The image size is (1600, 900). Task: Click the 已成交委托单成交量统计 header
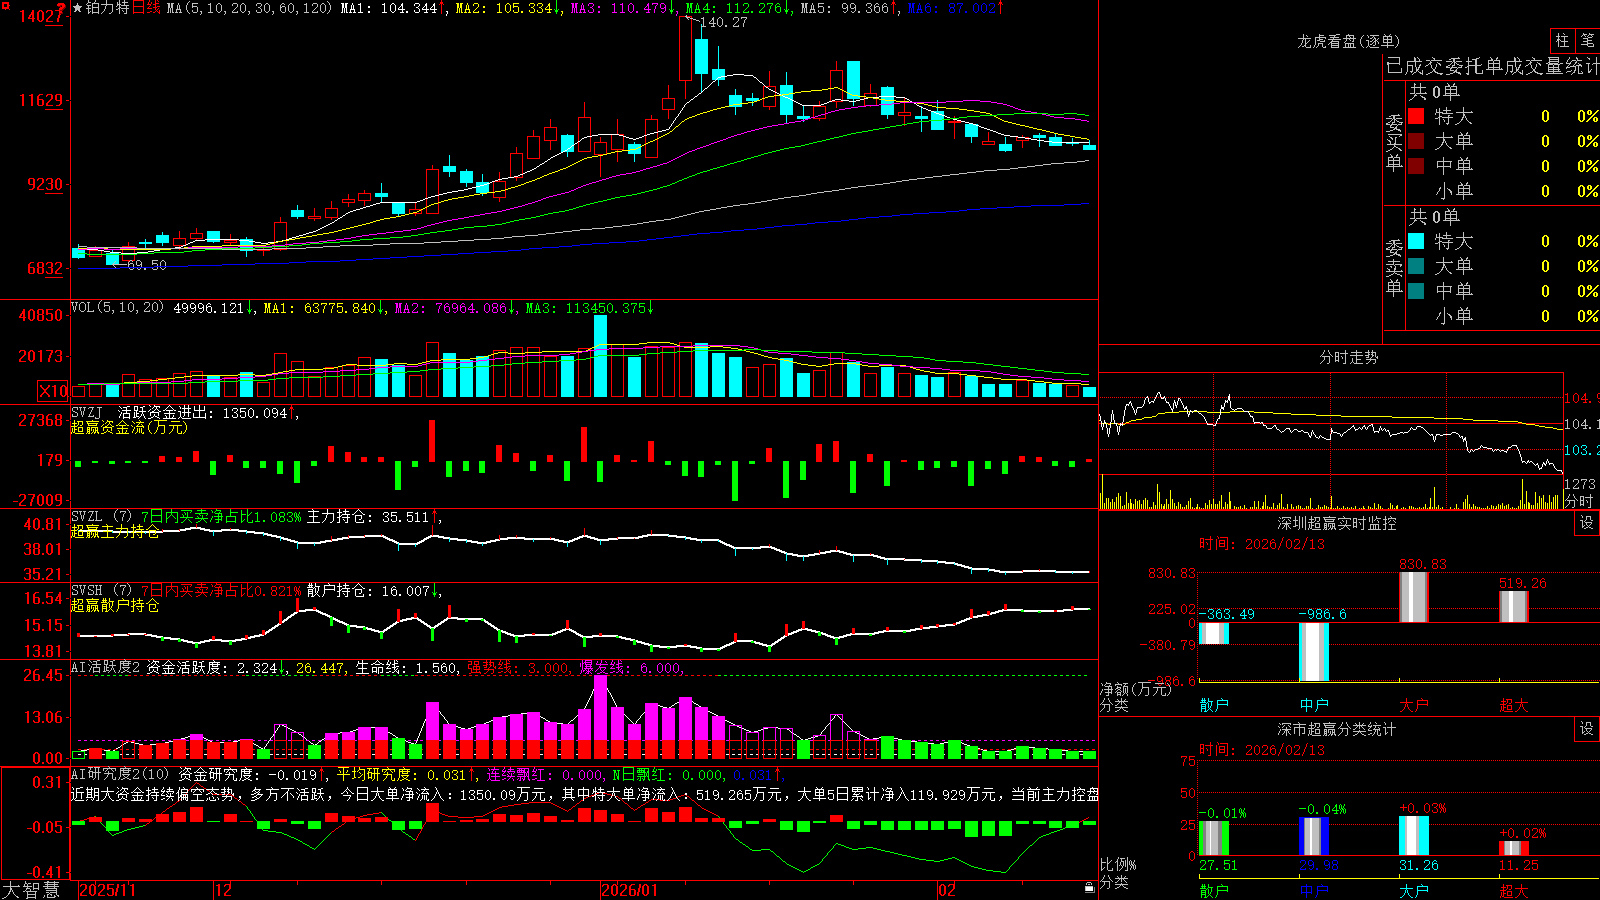click(1492, 66)
